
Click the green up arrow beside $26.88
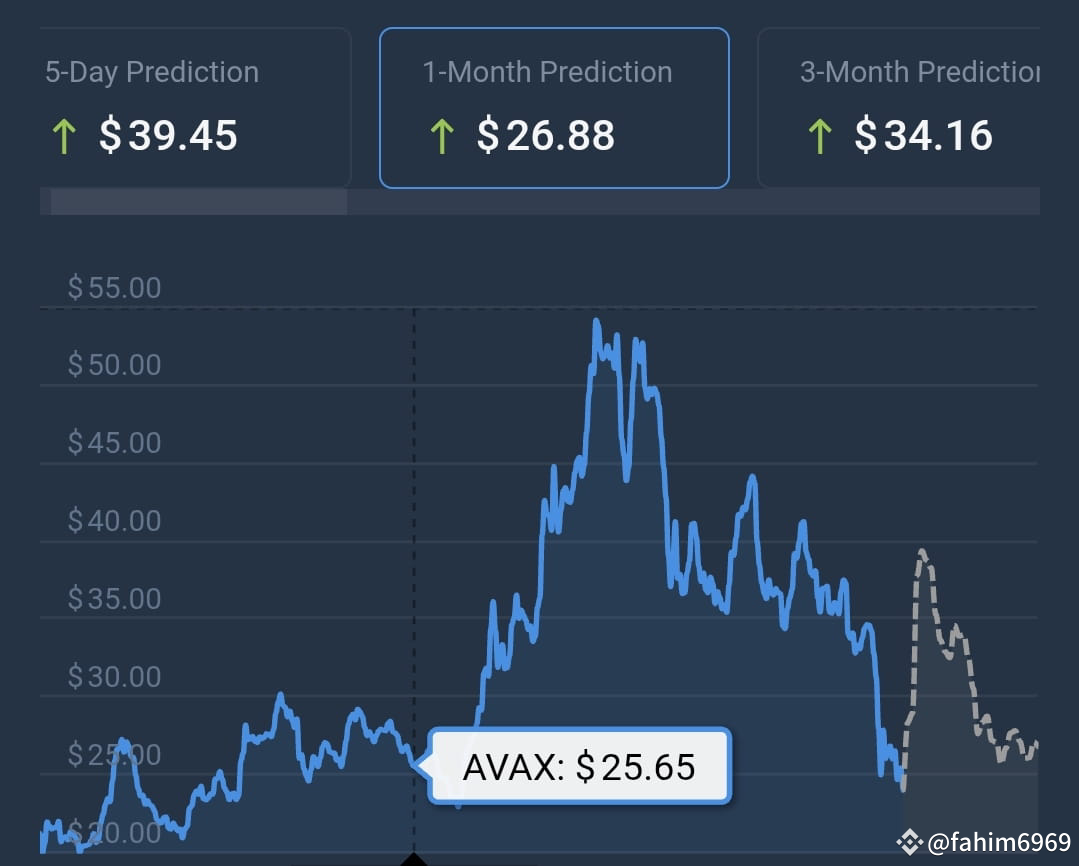pyautogui.click(x=441, y=137)
